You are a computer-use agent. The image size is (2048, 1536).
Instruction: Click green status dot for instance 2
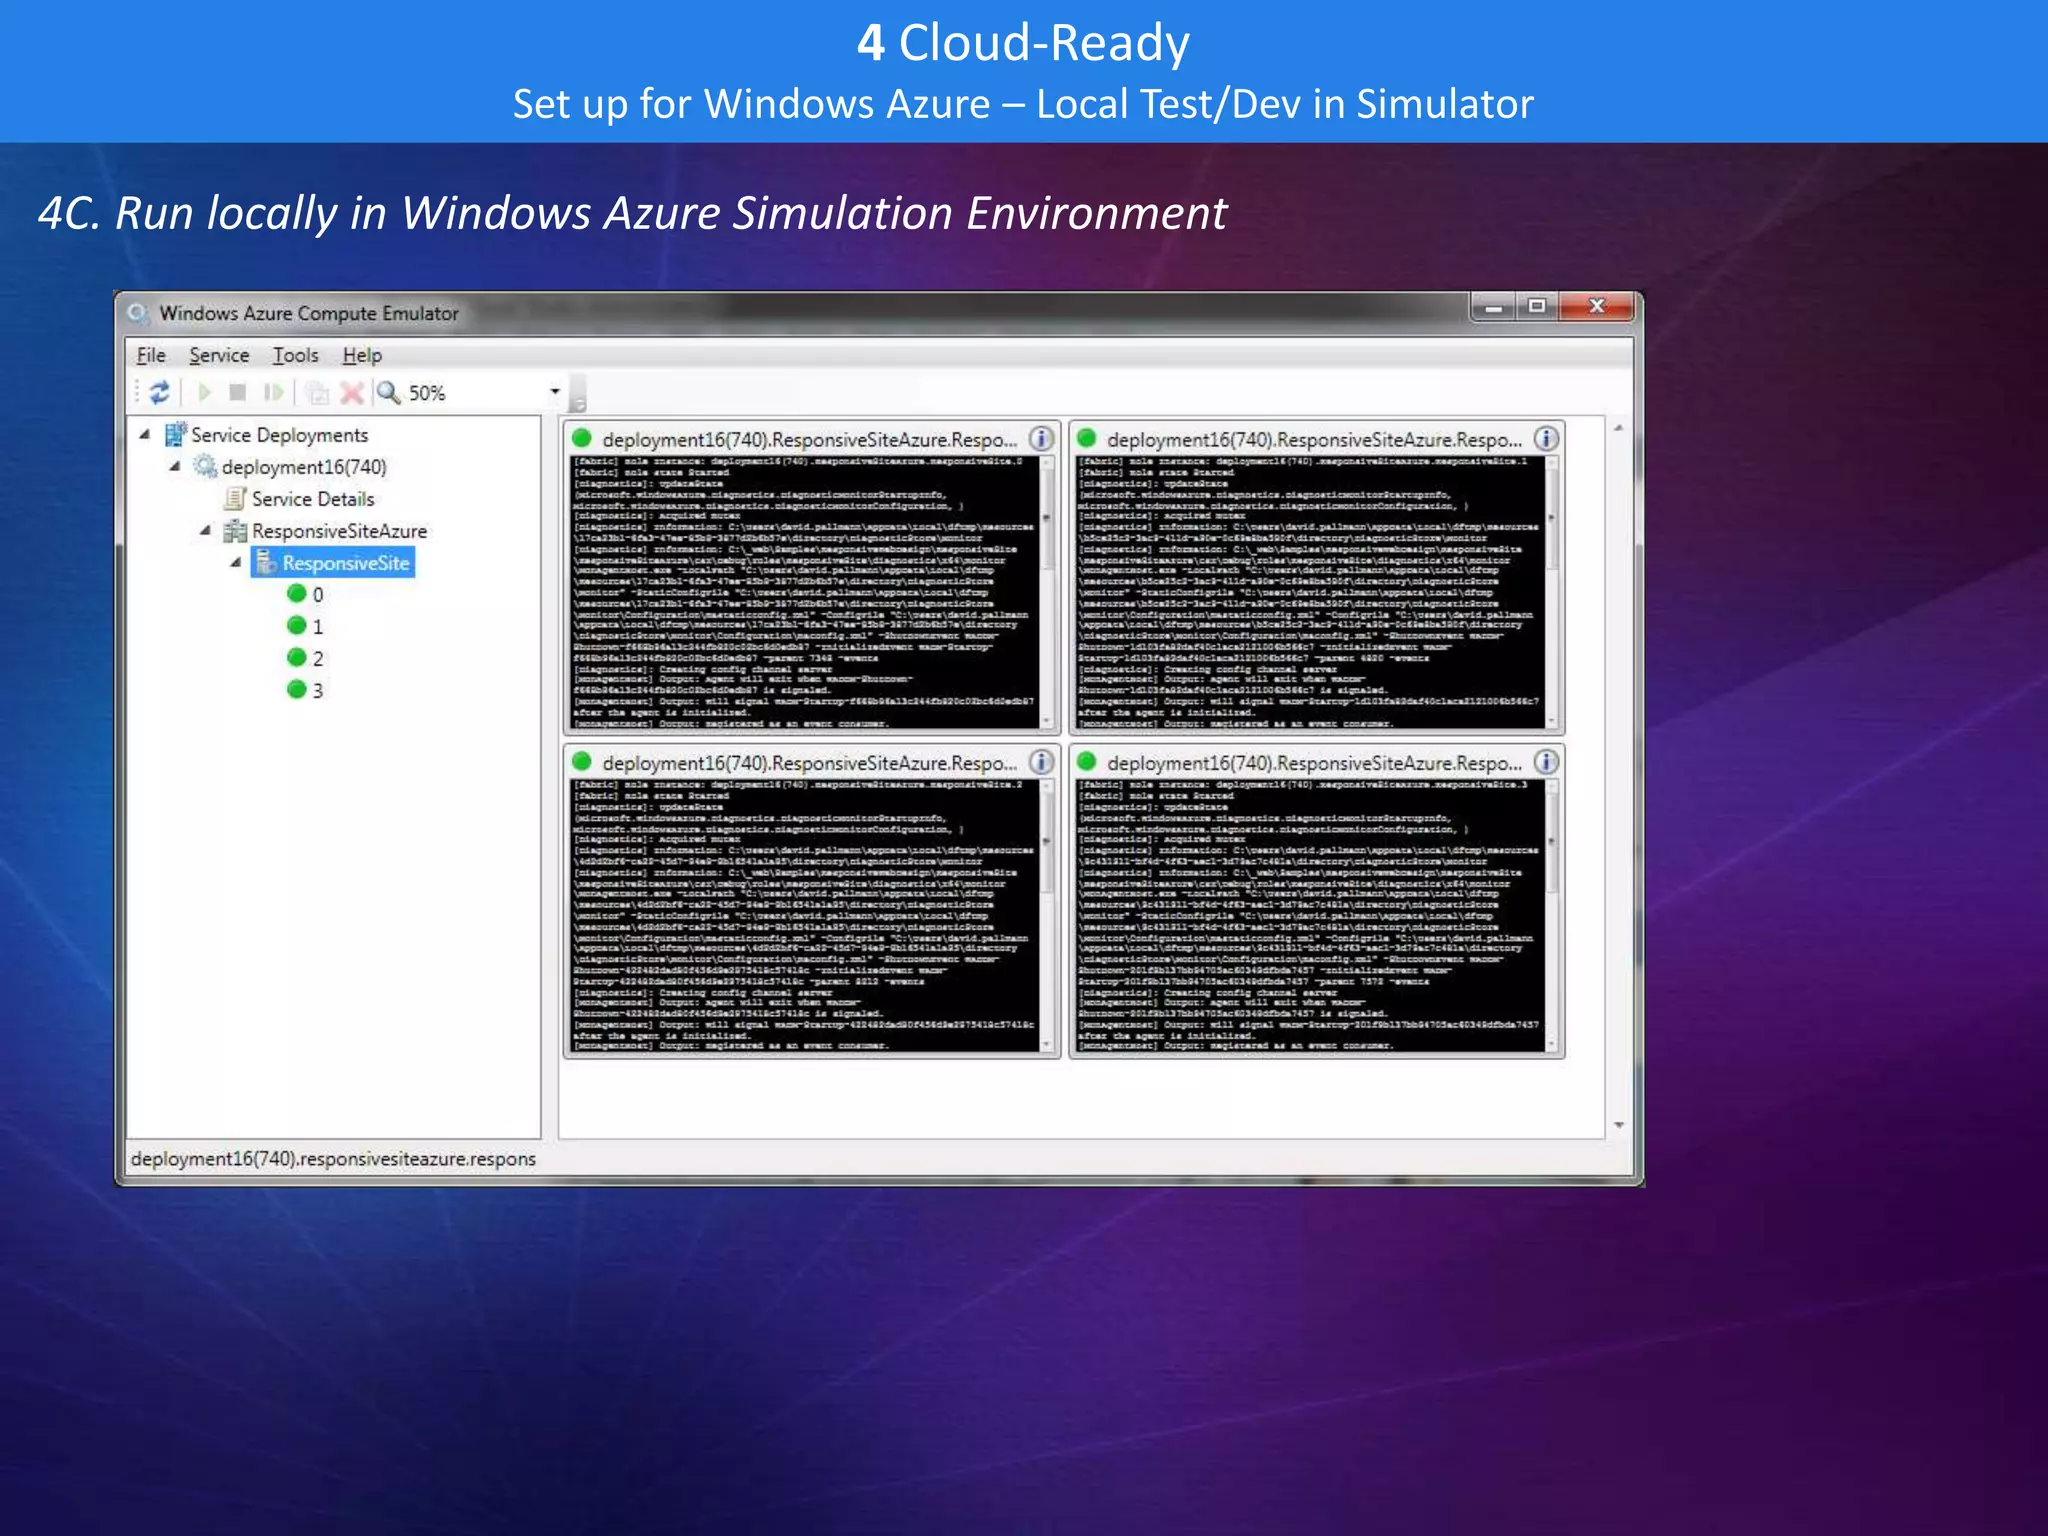[296, 657]
